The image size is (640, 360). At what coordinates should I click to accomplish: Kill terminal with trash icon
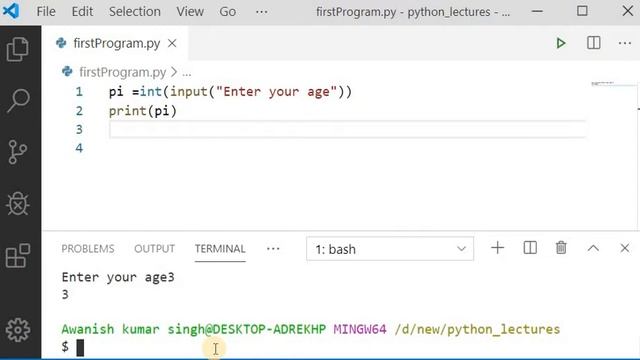click(561, 248)
